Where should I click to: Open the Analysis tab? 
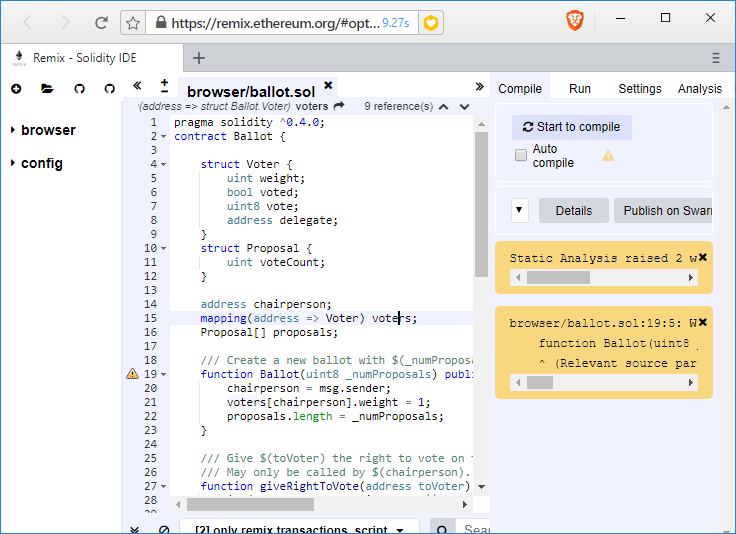(x=699, y=89)
